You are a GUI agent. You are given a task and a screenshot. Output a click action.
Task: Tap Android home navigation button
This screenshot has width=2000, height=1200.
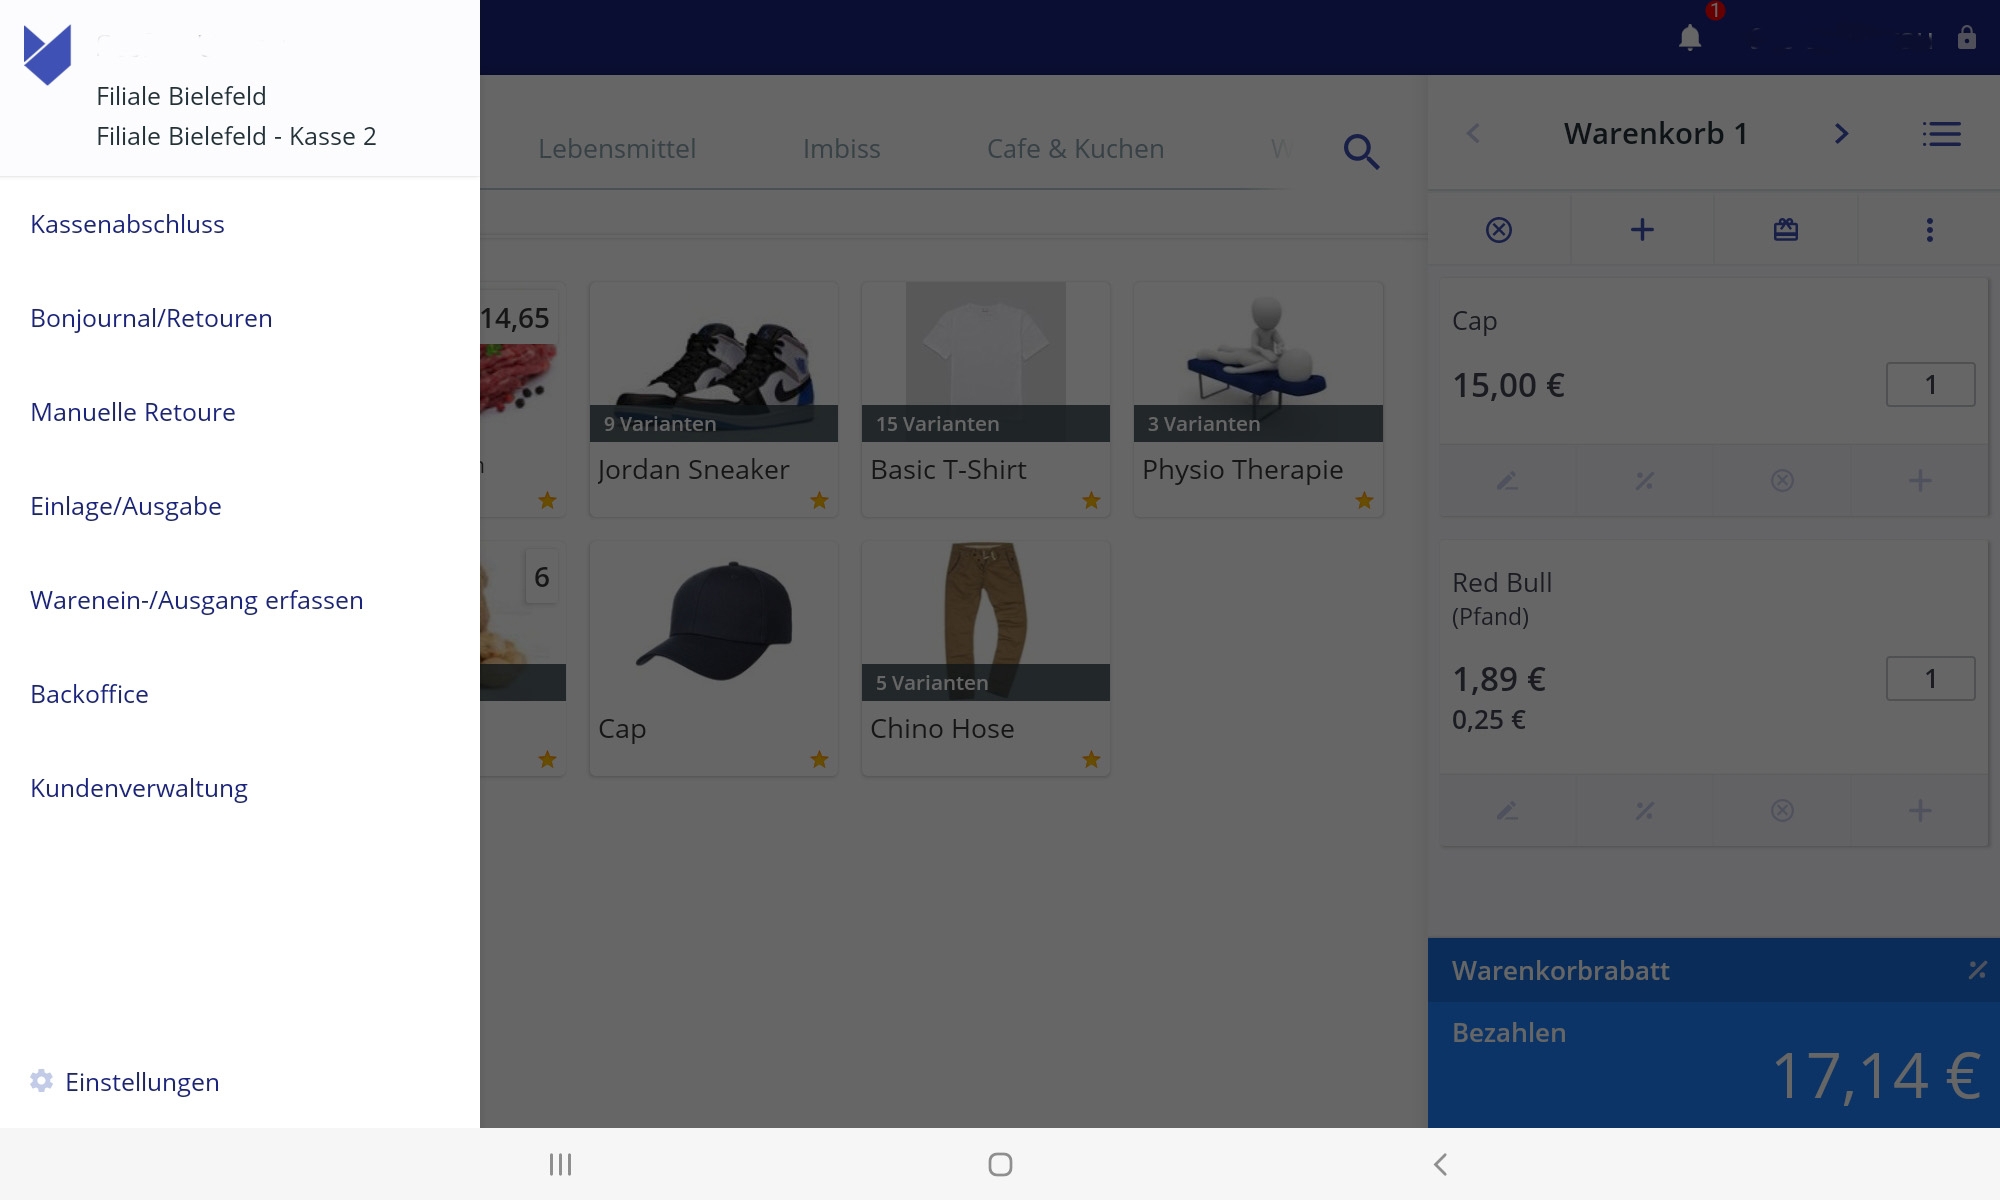(1000, 1164)
